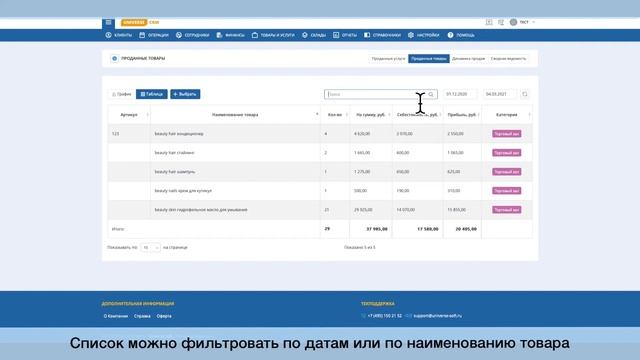This screenshot has height=360, width=640.
Task: Switch to the Проданные услуги tab
Action: point(388,59)
